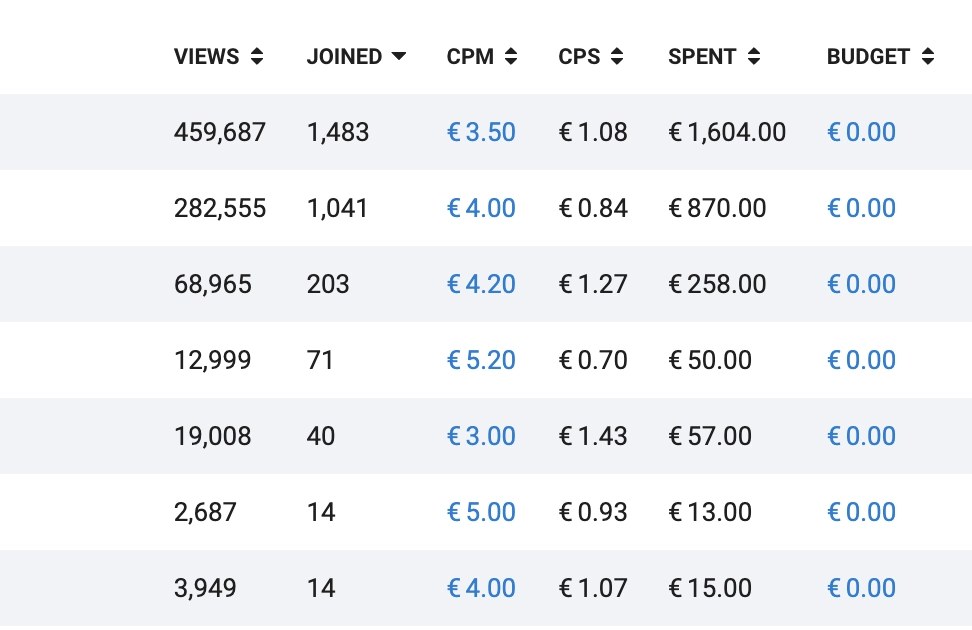Open the € 5.00 CPM link
972x630 pixels.
[481, 512]
